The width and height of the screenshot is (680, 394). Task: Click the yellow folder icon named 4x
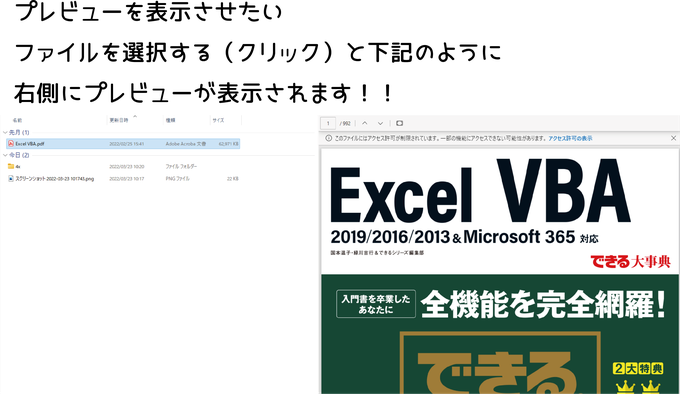point(11,166)
